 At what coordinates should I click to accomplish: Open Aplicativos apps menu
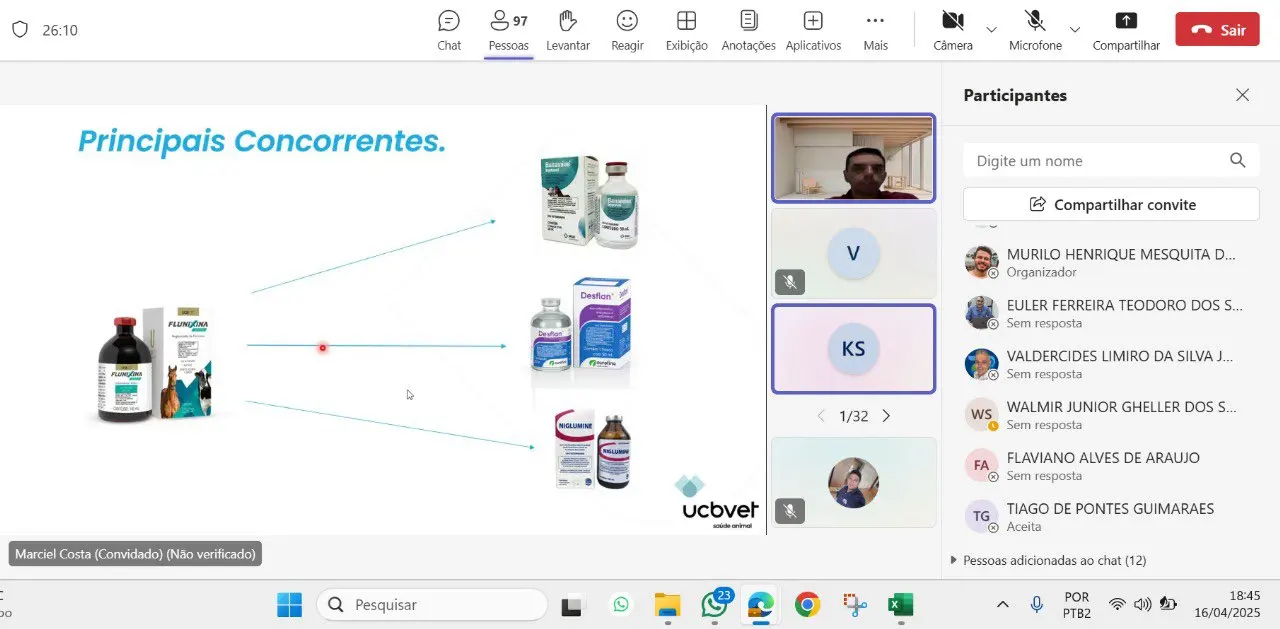tap(813, 30)
